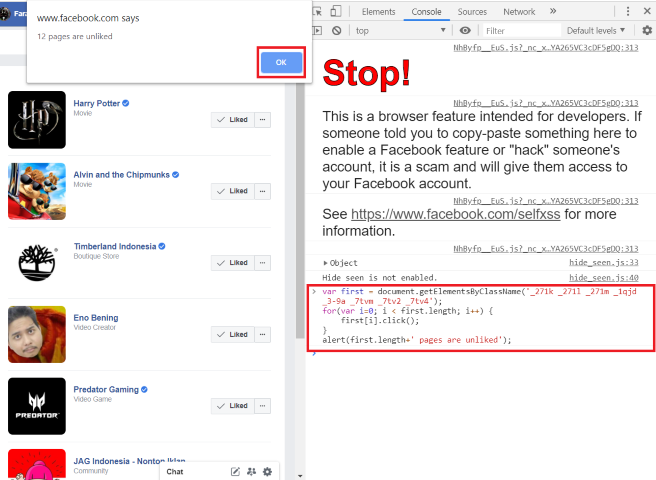This screenshot has width=656, height=480.
Task: Toggle the live expression eye icon
Action: click(x=465, y=31)
